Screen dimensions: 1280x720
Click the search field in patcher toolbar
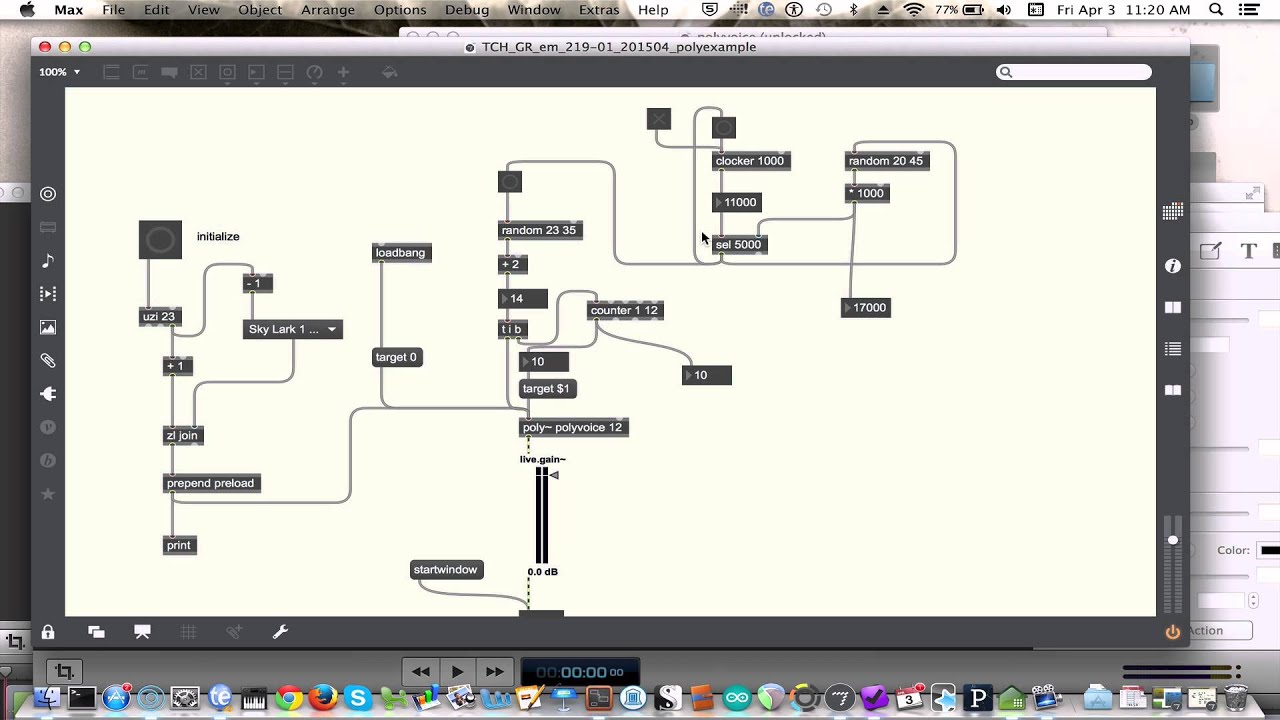pyautogui.click(x=1074, y=72)
